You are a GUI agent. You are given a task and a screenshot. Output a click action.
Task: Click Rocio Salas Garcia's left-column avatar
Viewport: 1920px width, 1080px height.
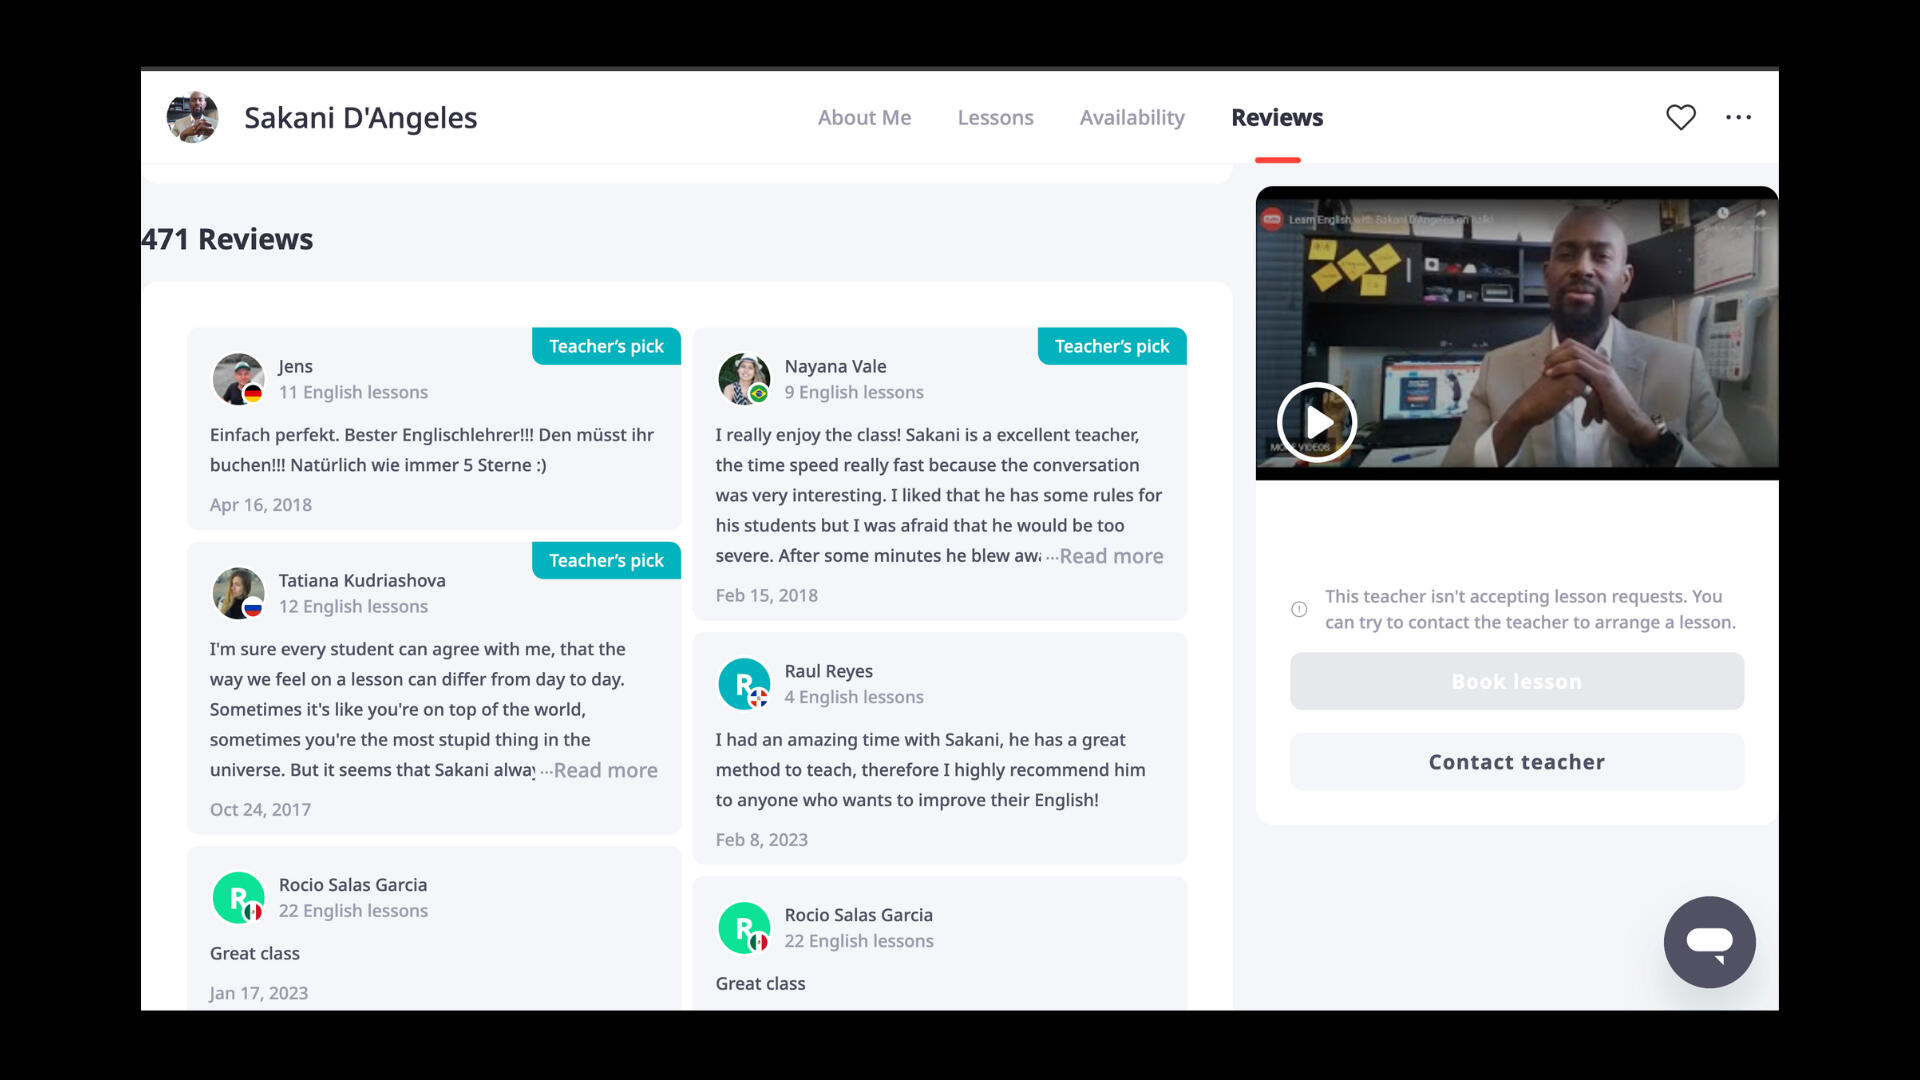tap(238, 898)
